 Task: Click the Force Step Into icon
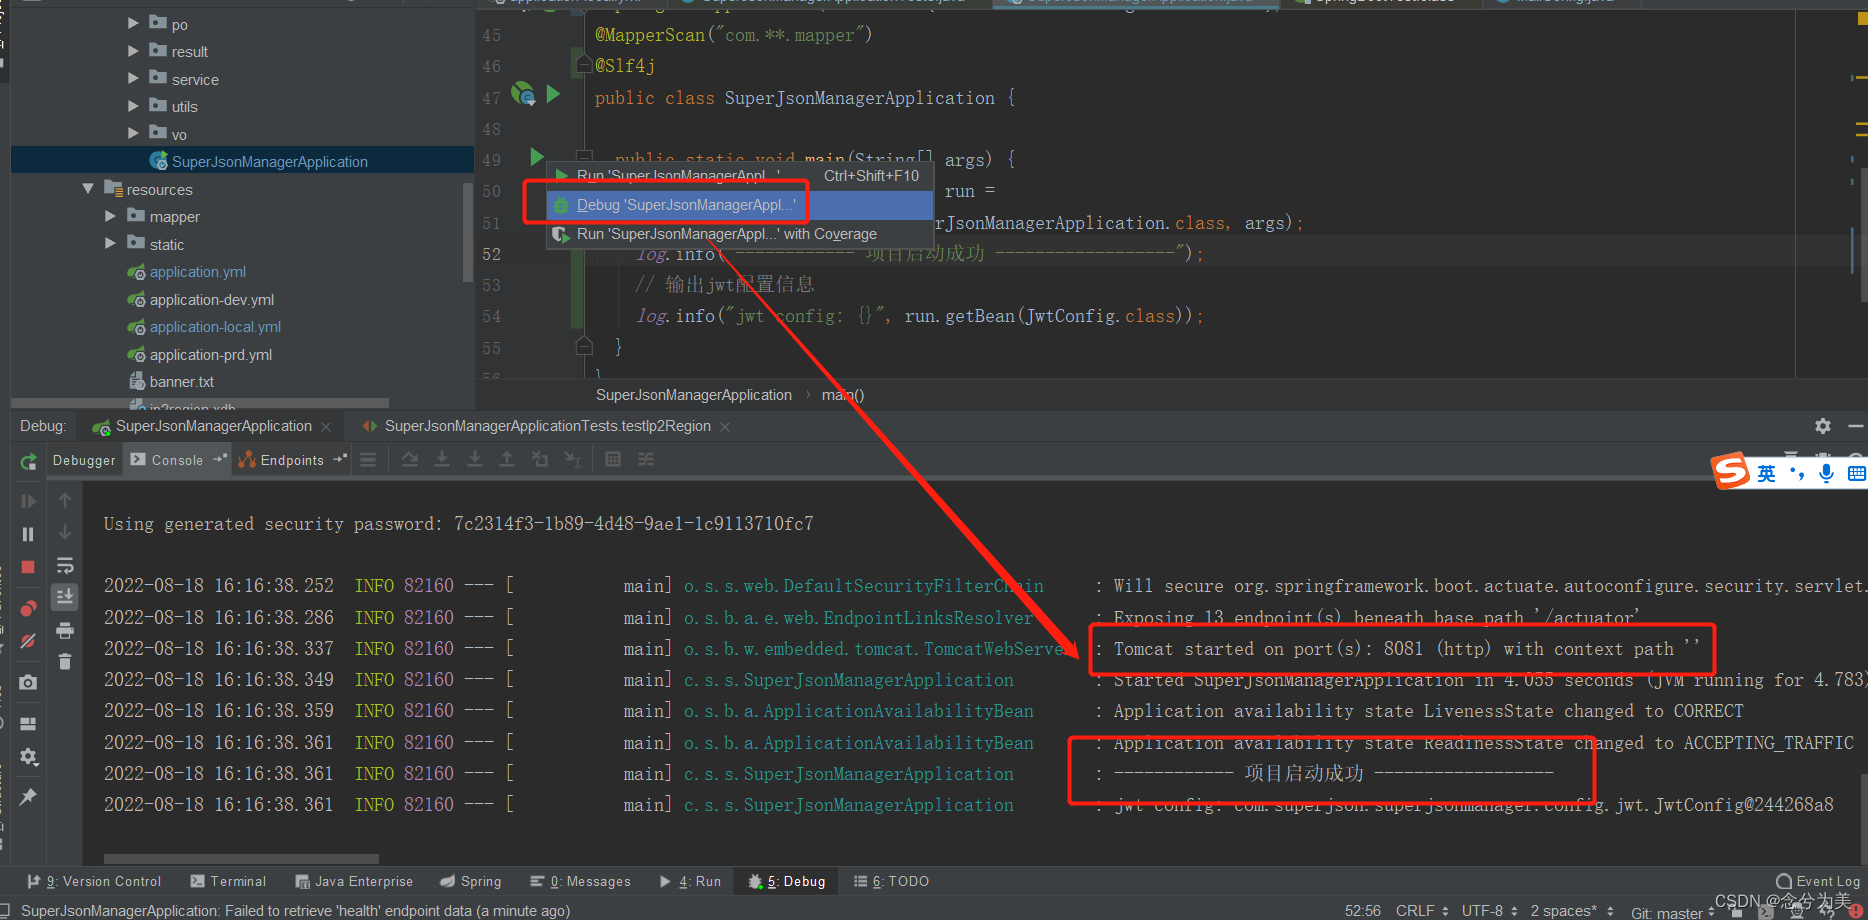[x=475, y=459]
